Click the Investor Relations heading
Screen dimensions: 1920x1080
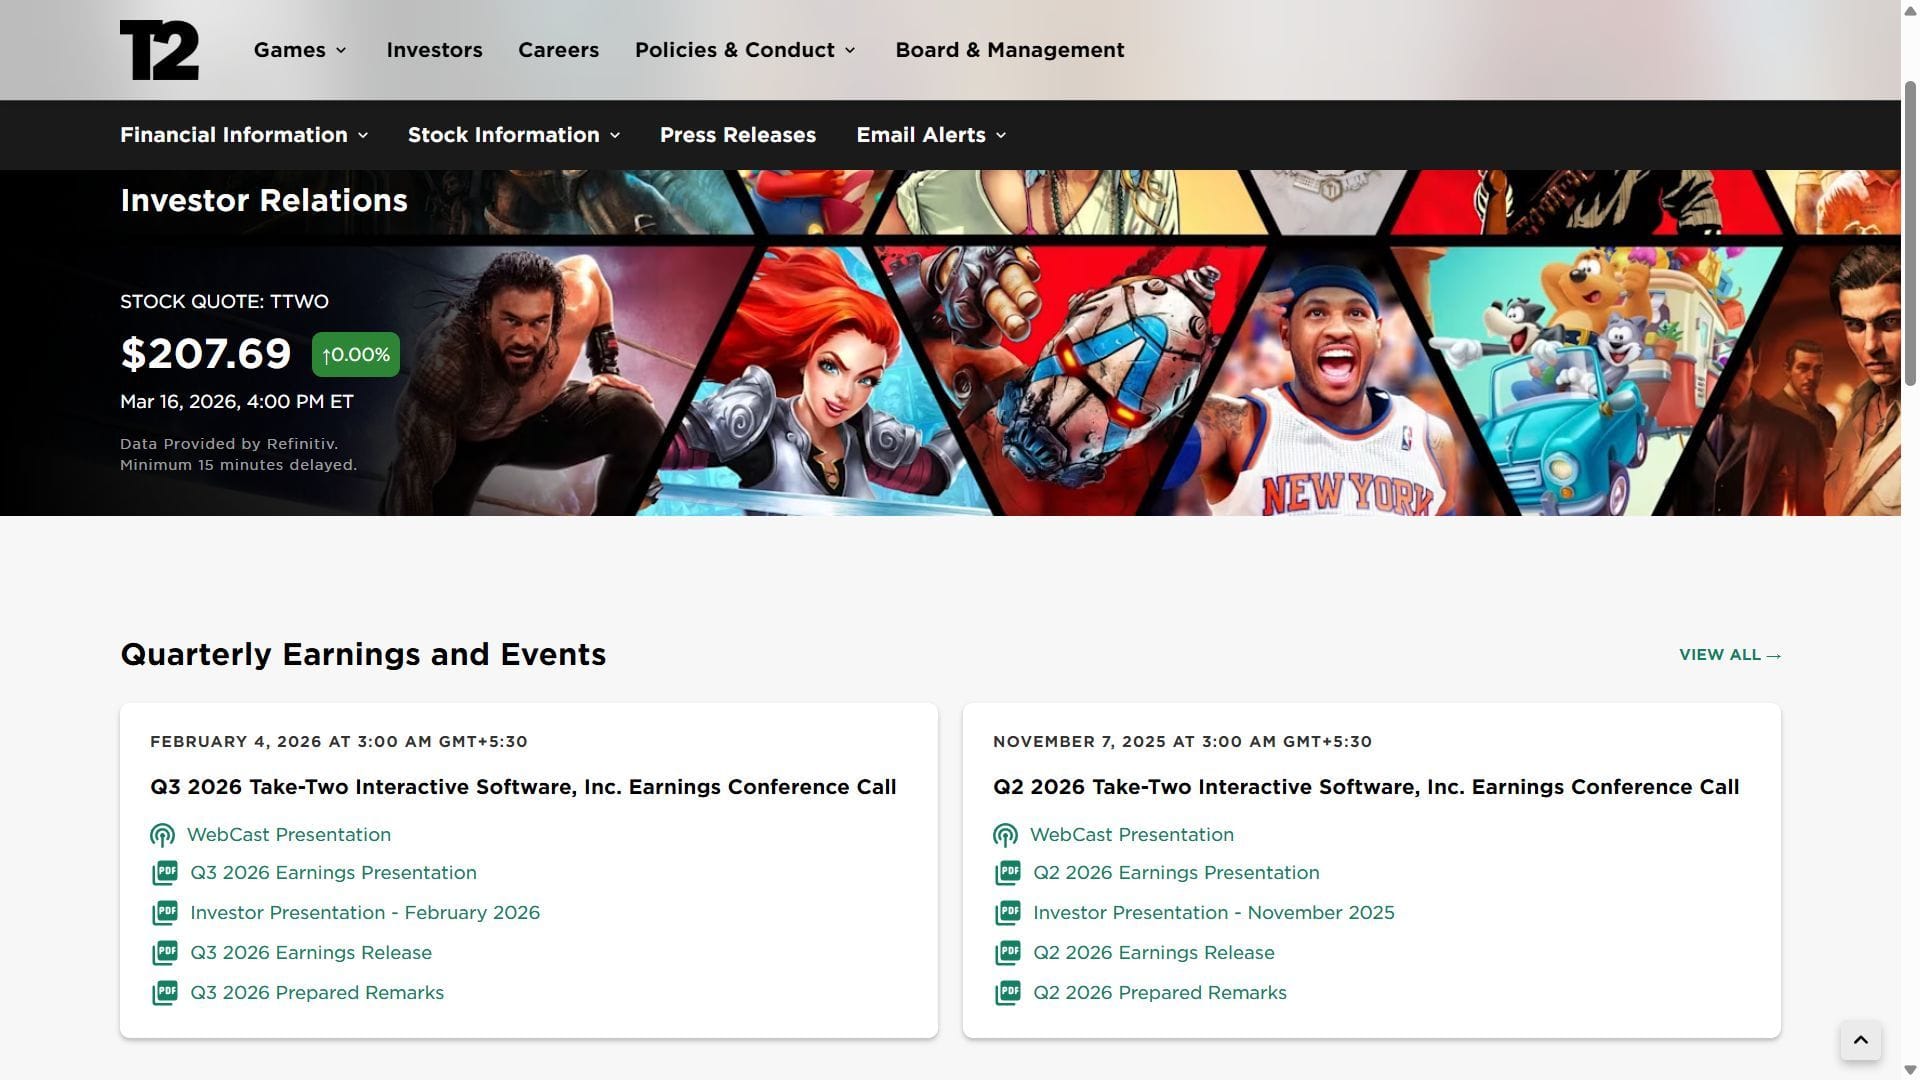[264, 201]
